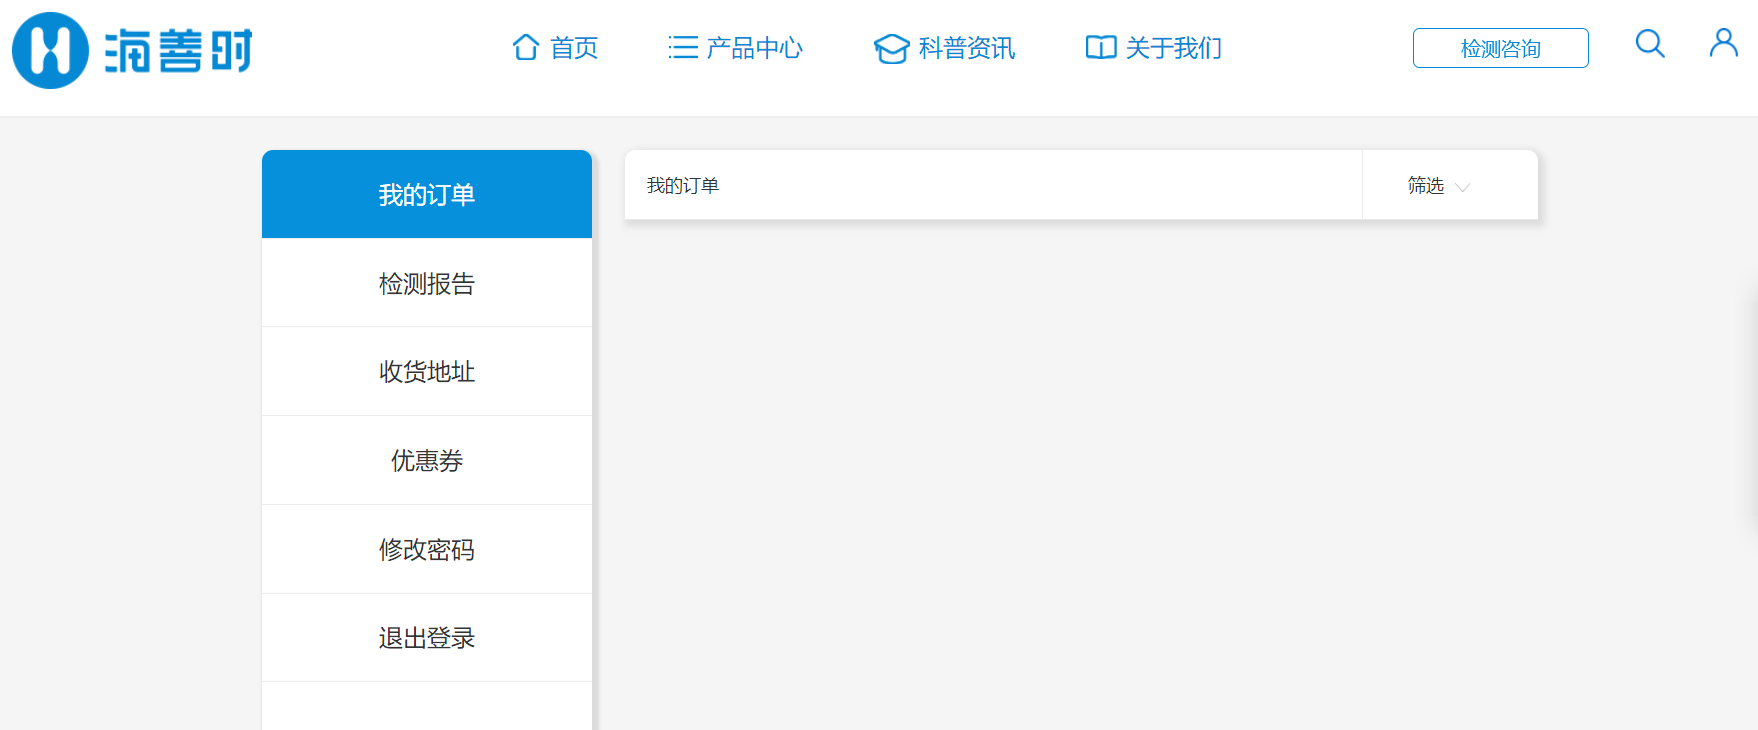
Task: Open search with magnifier icon
Action: coord(1650,43)
